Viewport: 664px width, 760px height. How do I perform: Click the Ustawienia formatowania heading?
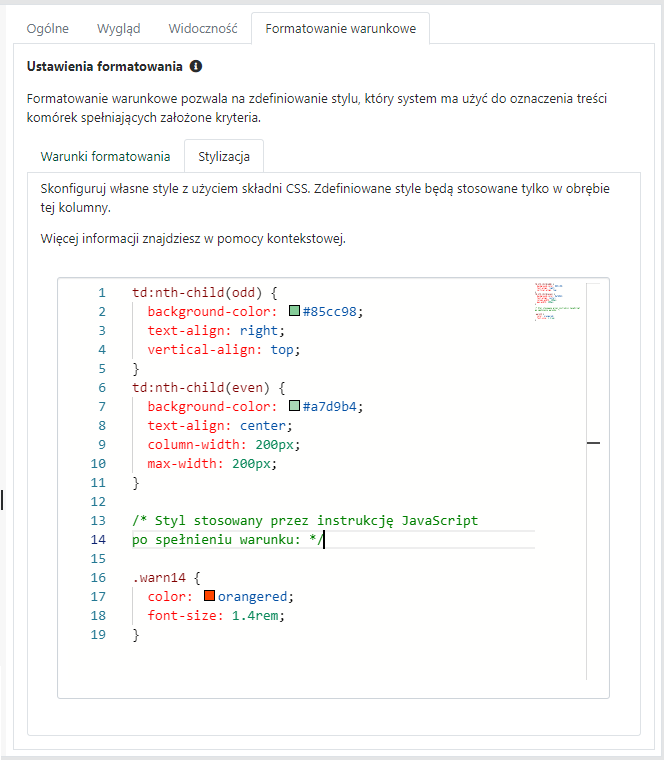point(105,66)
